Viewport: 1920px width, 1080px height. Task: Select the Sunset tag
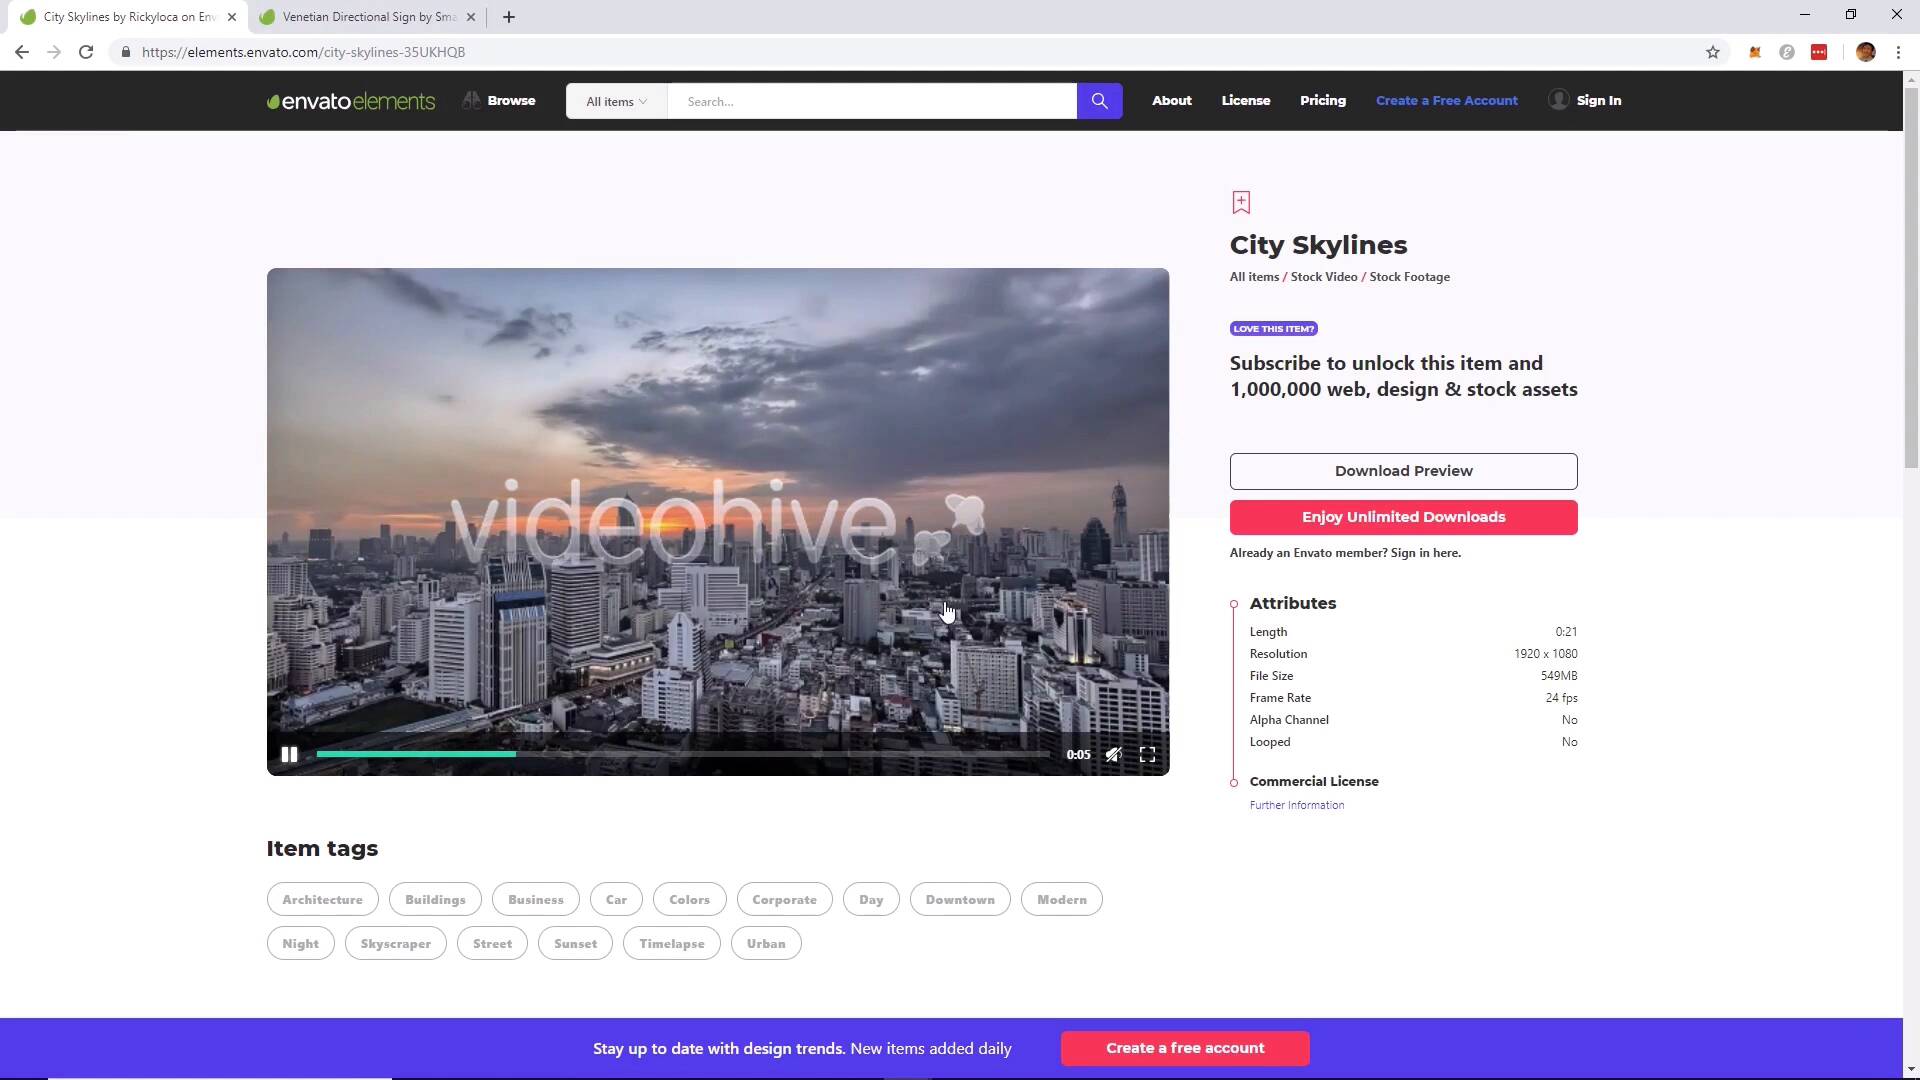(575, 943)
